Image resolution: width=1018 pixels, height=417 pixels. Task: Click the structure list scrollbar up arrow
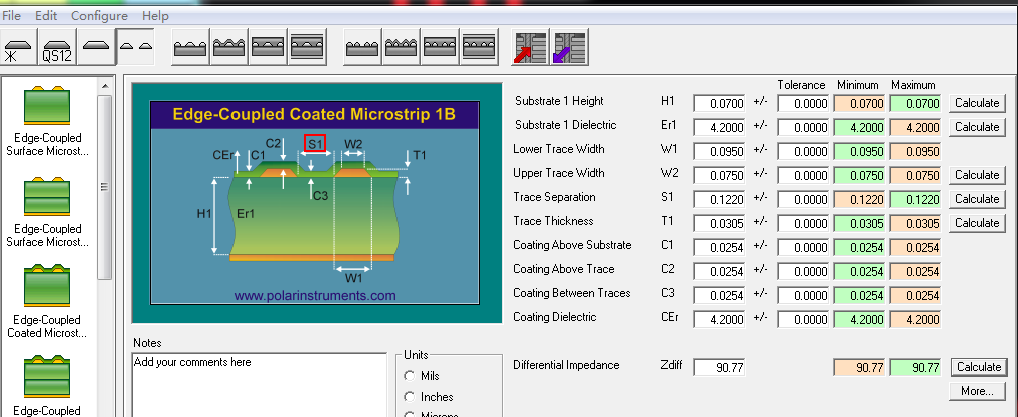tap(104, 88)
